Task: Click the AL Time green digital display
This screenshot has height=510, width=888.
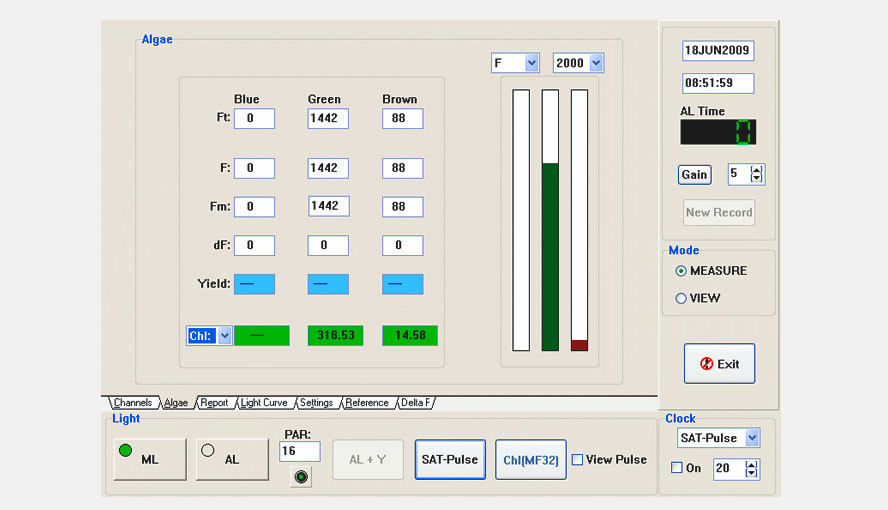Action: tap(718, 132)
